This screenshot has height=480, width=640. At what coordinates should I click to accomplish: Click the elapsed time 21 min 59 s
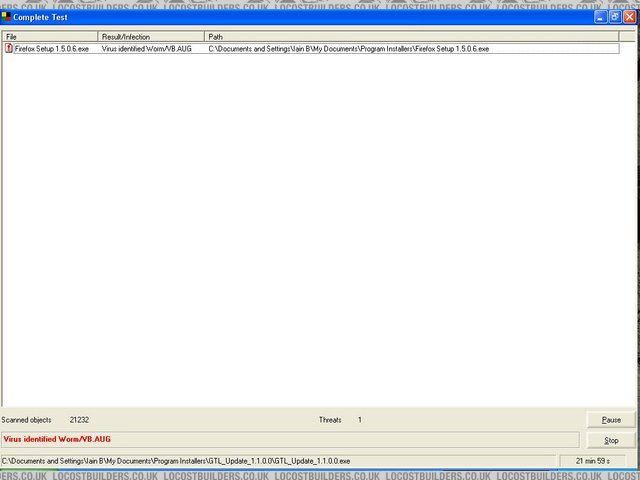[x=597, y=461]
